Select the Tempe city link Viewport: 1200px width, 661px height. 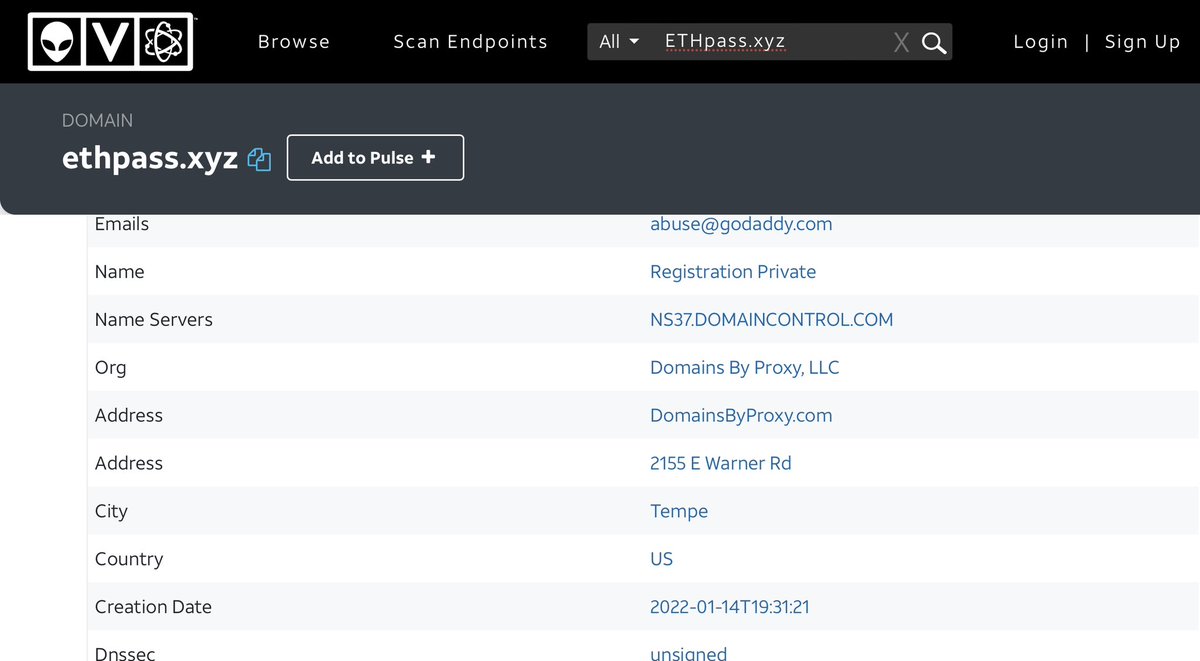point(679,511)
